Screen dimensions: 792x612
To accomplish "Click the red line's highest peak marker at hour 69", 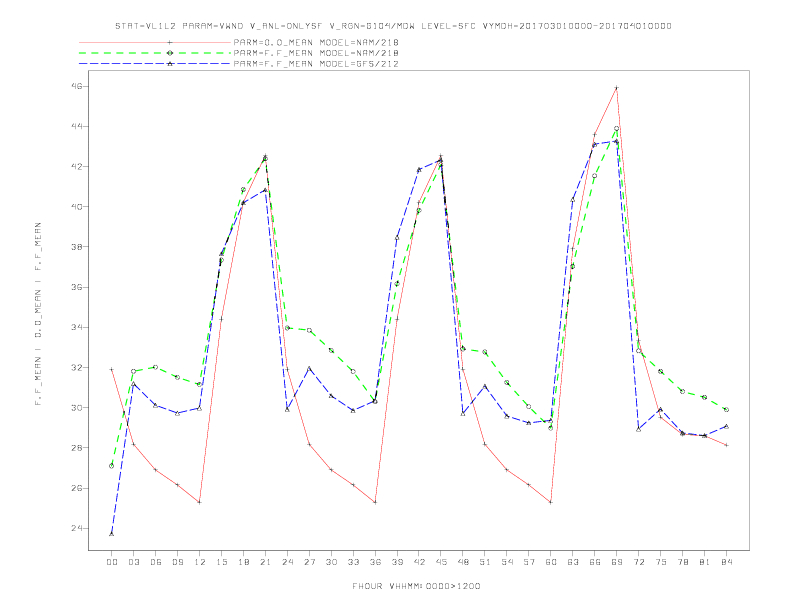I will coord(617,88).
